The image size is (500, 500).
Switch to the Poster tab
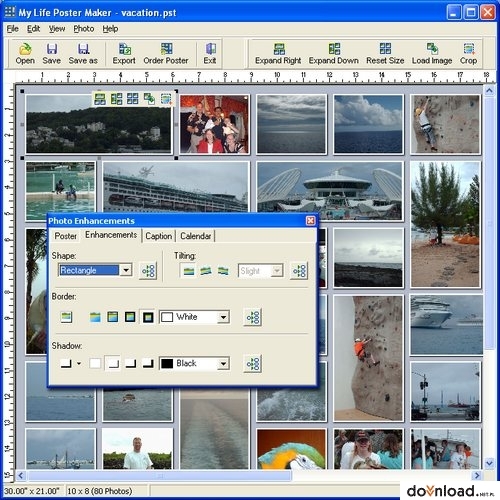(66, 236)
